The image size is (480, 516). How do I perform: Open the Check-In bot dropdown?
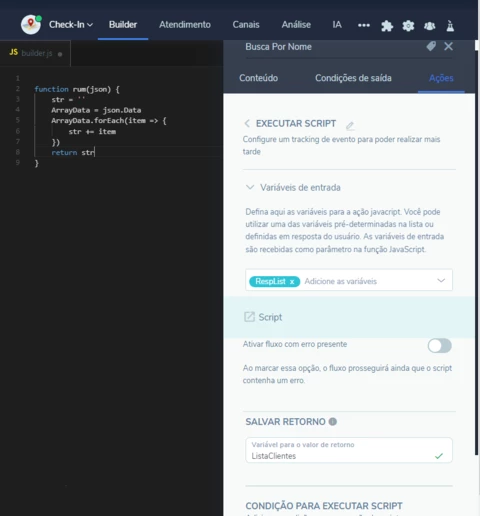click(71, 25)
